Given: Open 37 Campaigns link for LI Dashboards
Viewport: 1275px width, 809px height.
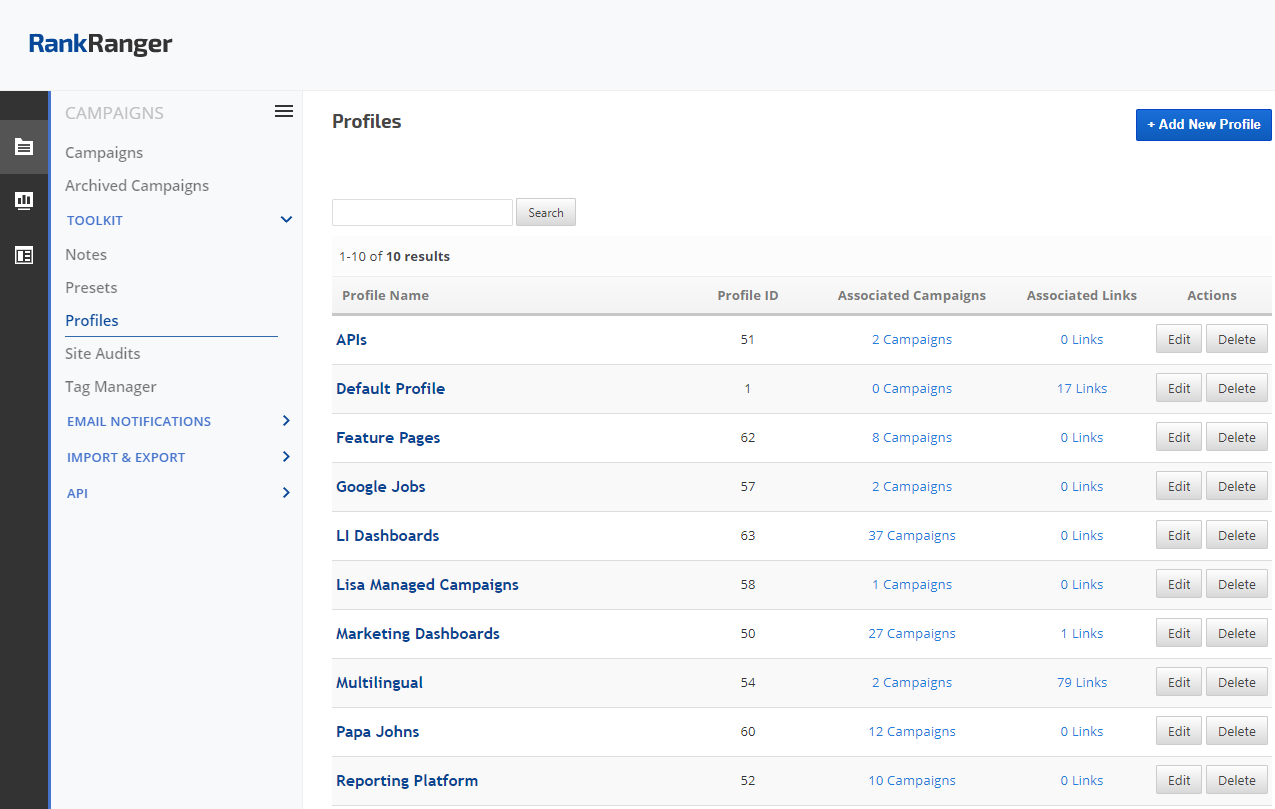Looking at the screenshot, I should [911, 536].
